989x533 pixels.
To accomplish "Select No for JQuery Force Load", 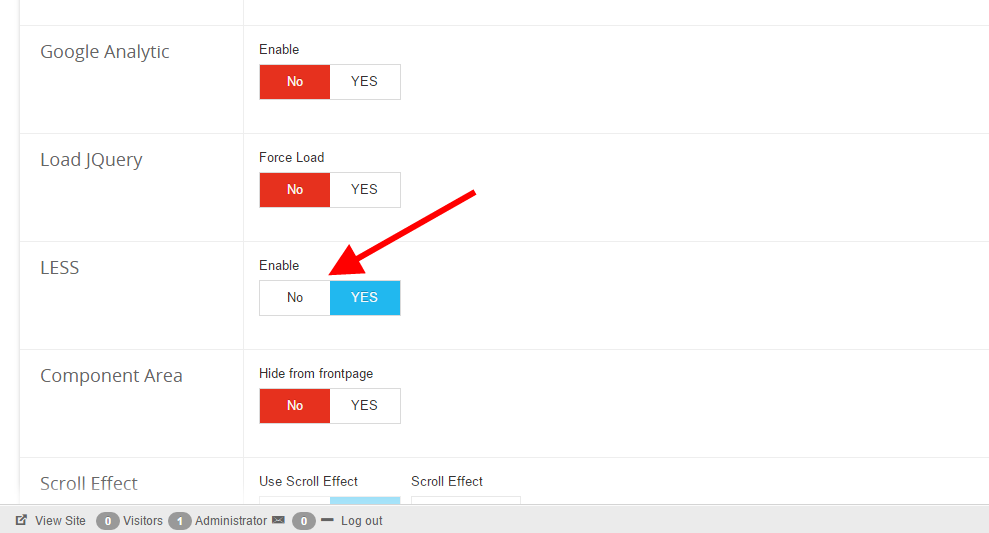I will tap(295, 190).
